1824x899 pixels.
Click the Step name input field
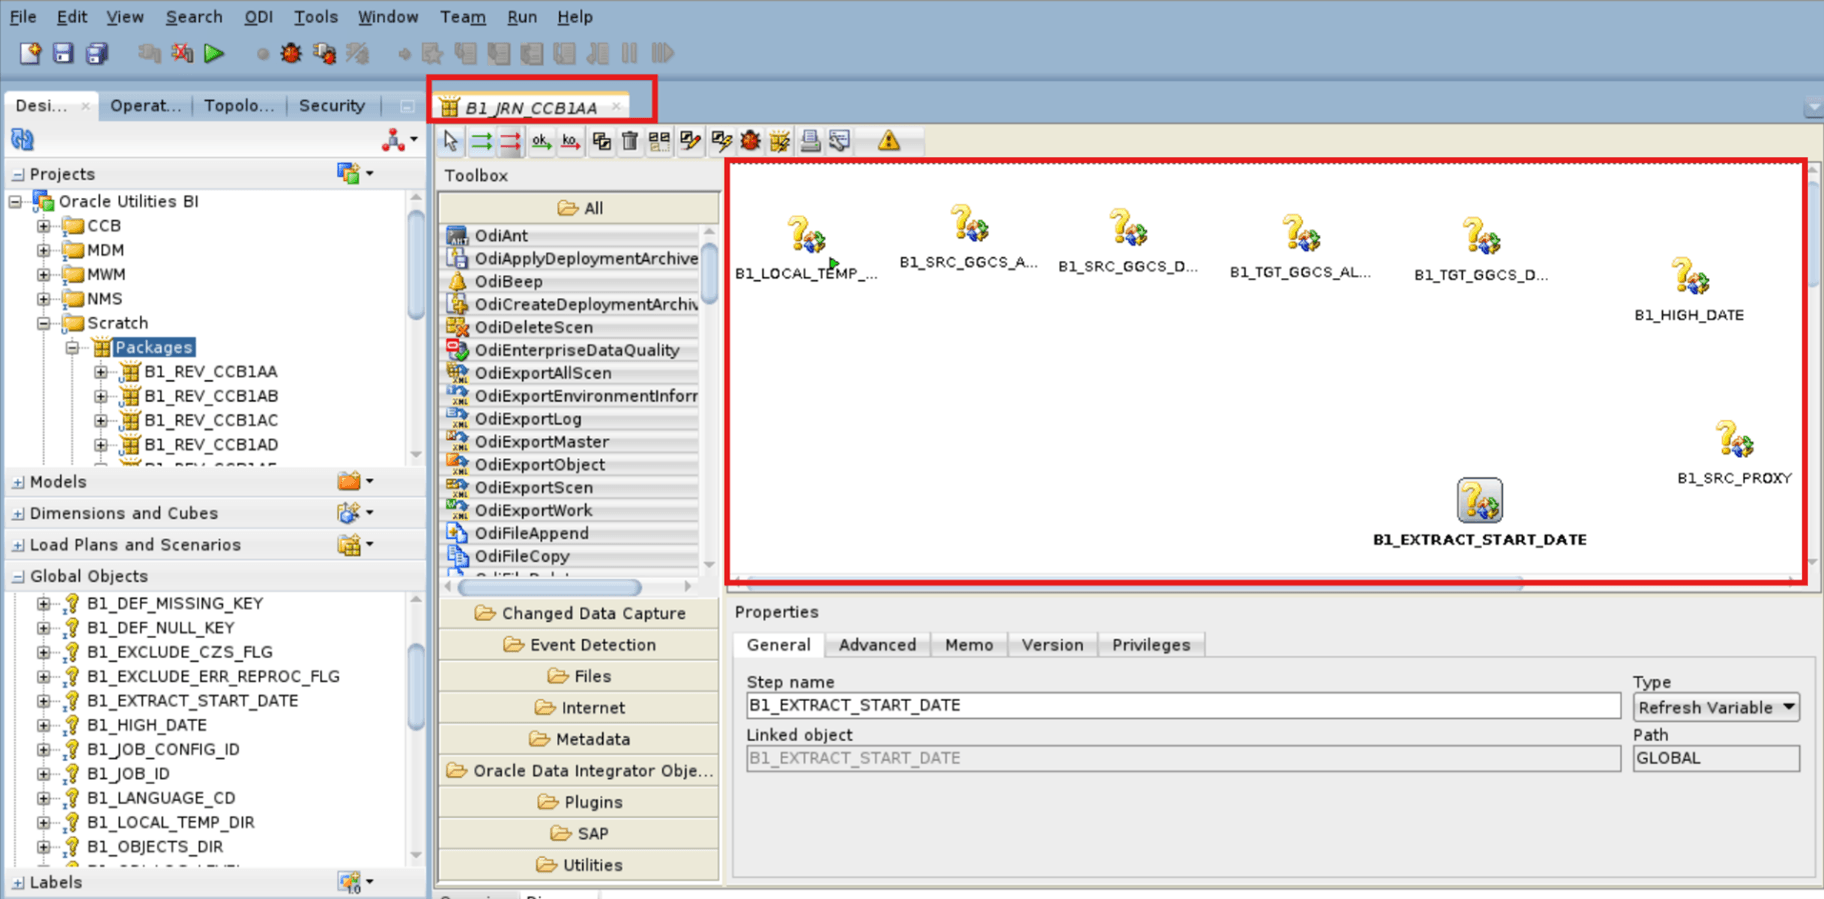(x=1183, y=705)
